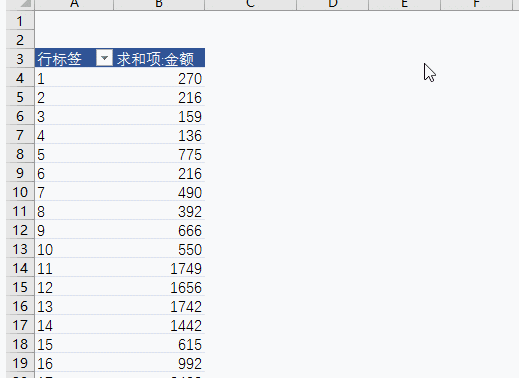The height and width of the screenshot is (378, 519).
Task: Select row header 9
Action: pos(20,173)
